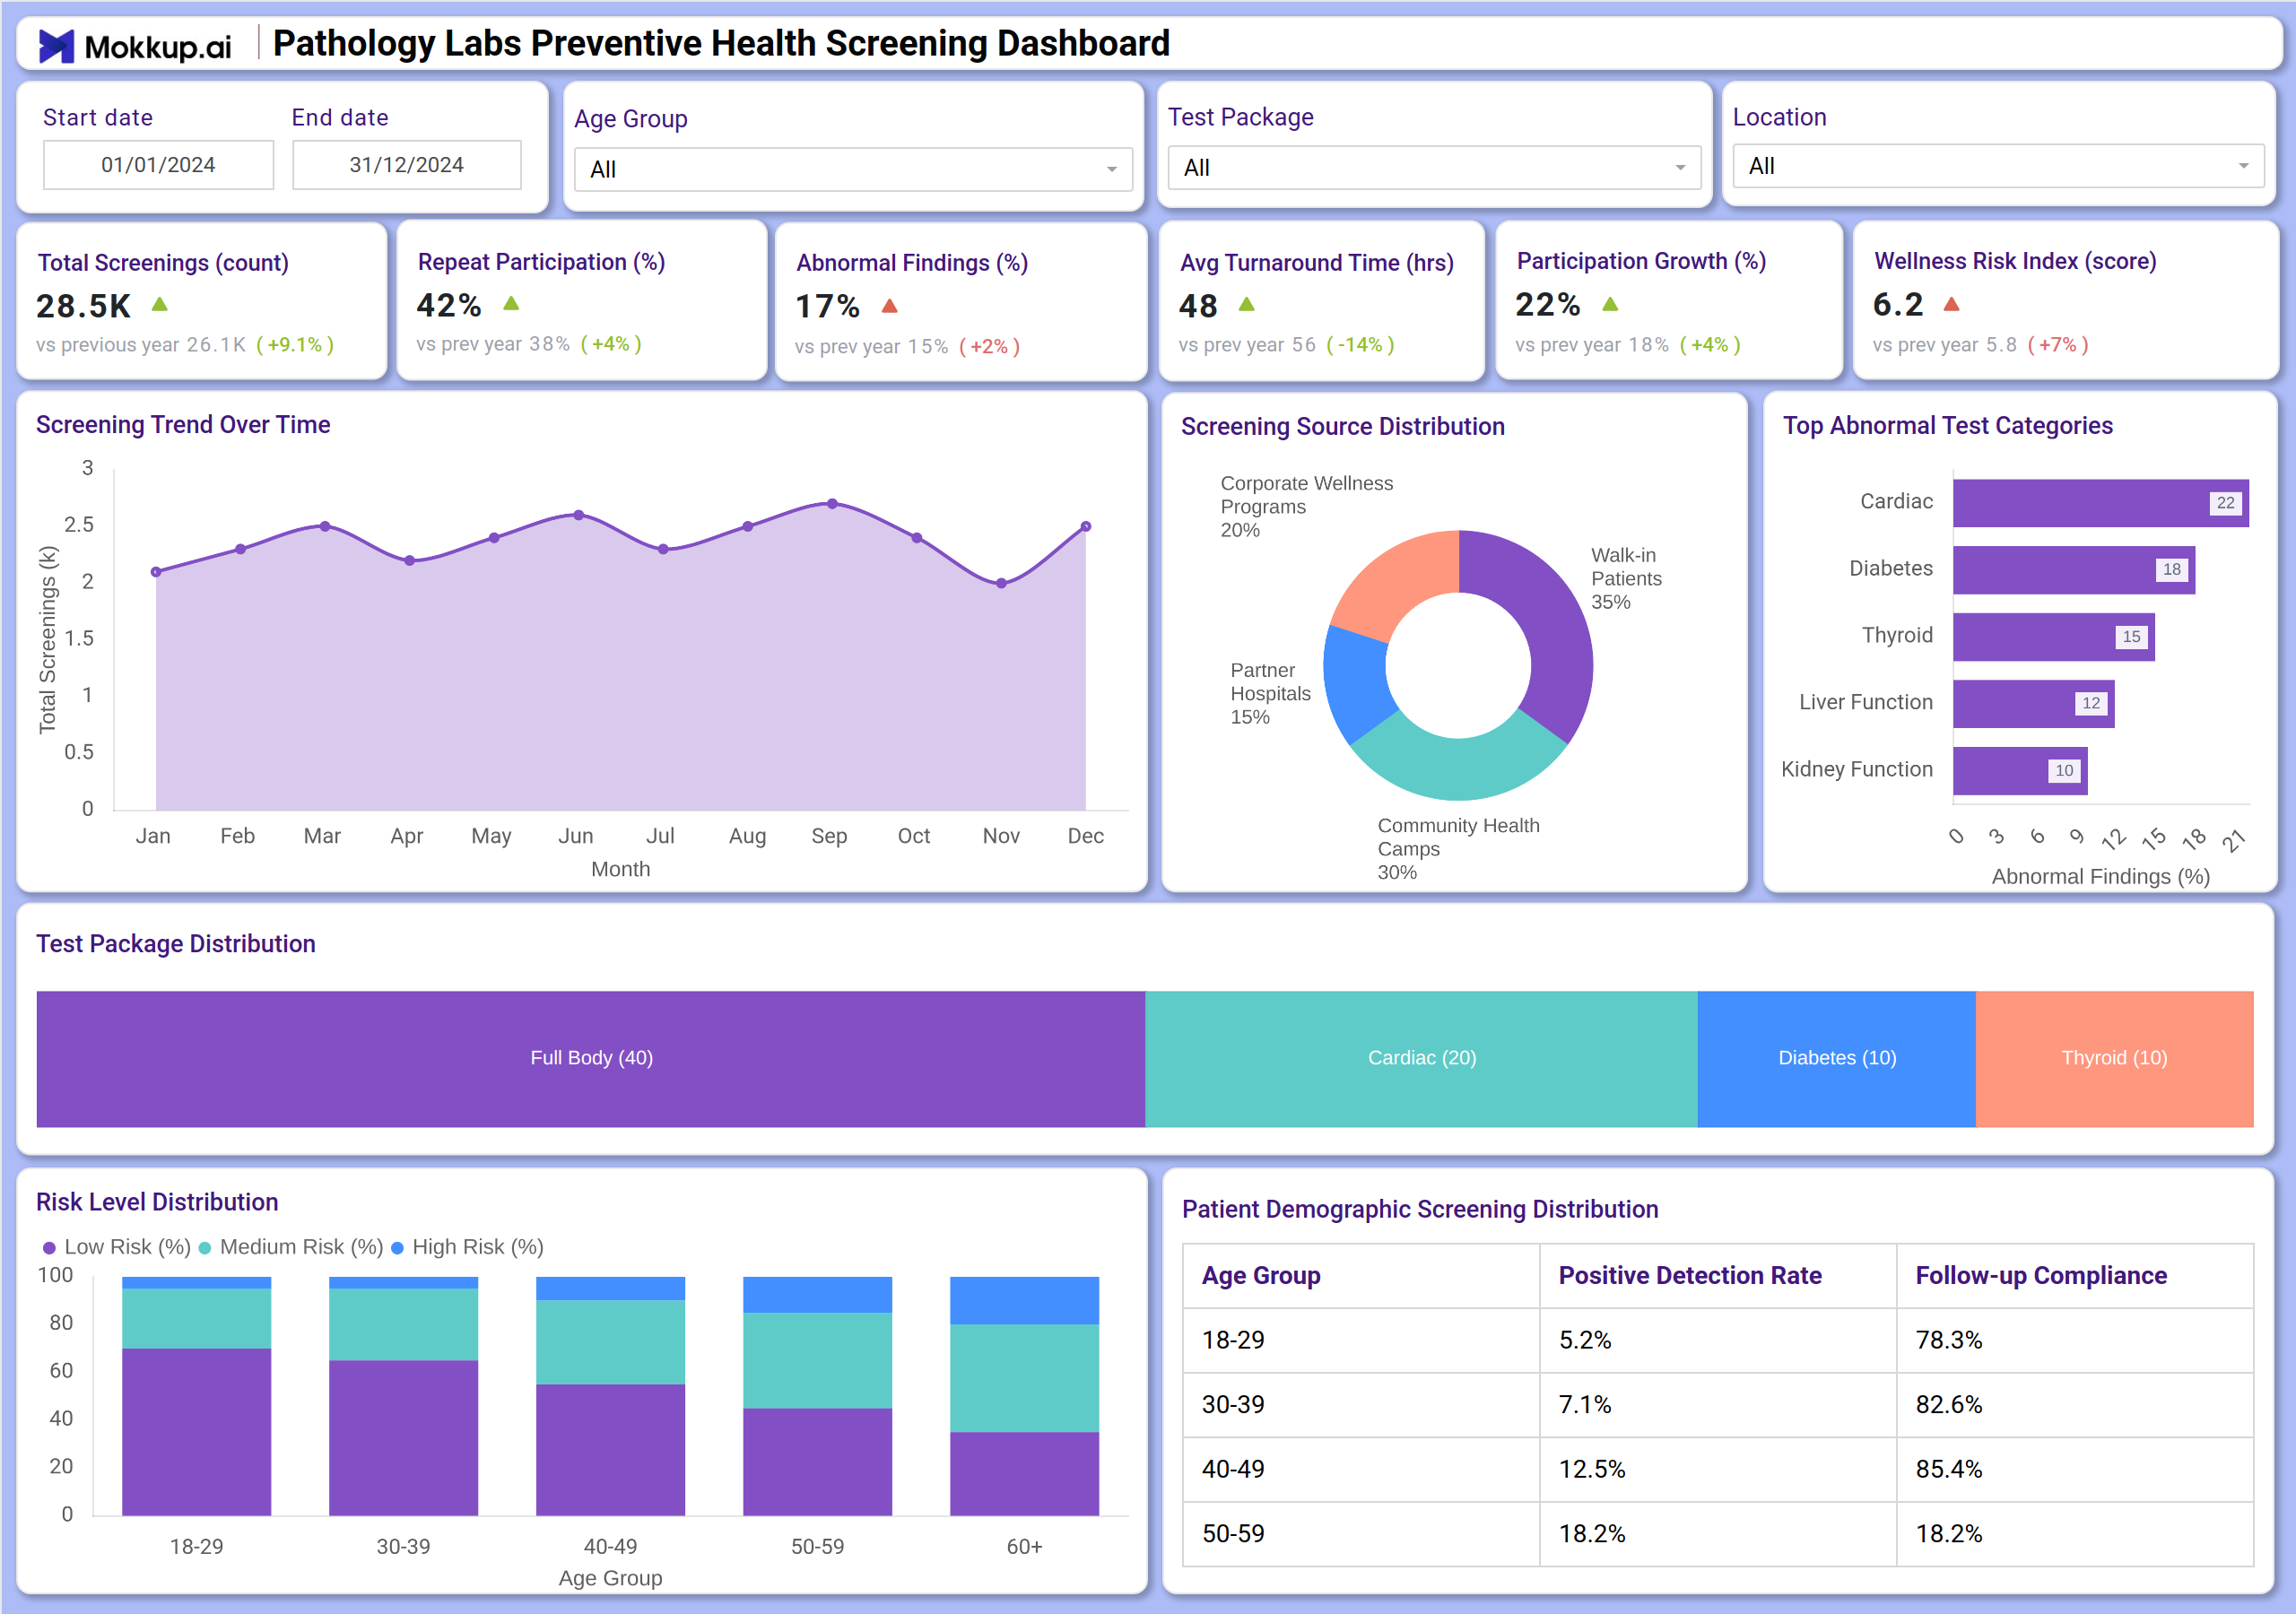Click the Kidney Function bar labeled 10
This screenshot has height=1614, width=2296.
click(x=2020, y=771)
